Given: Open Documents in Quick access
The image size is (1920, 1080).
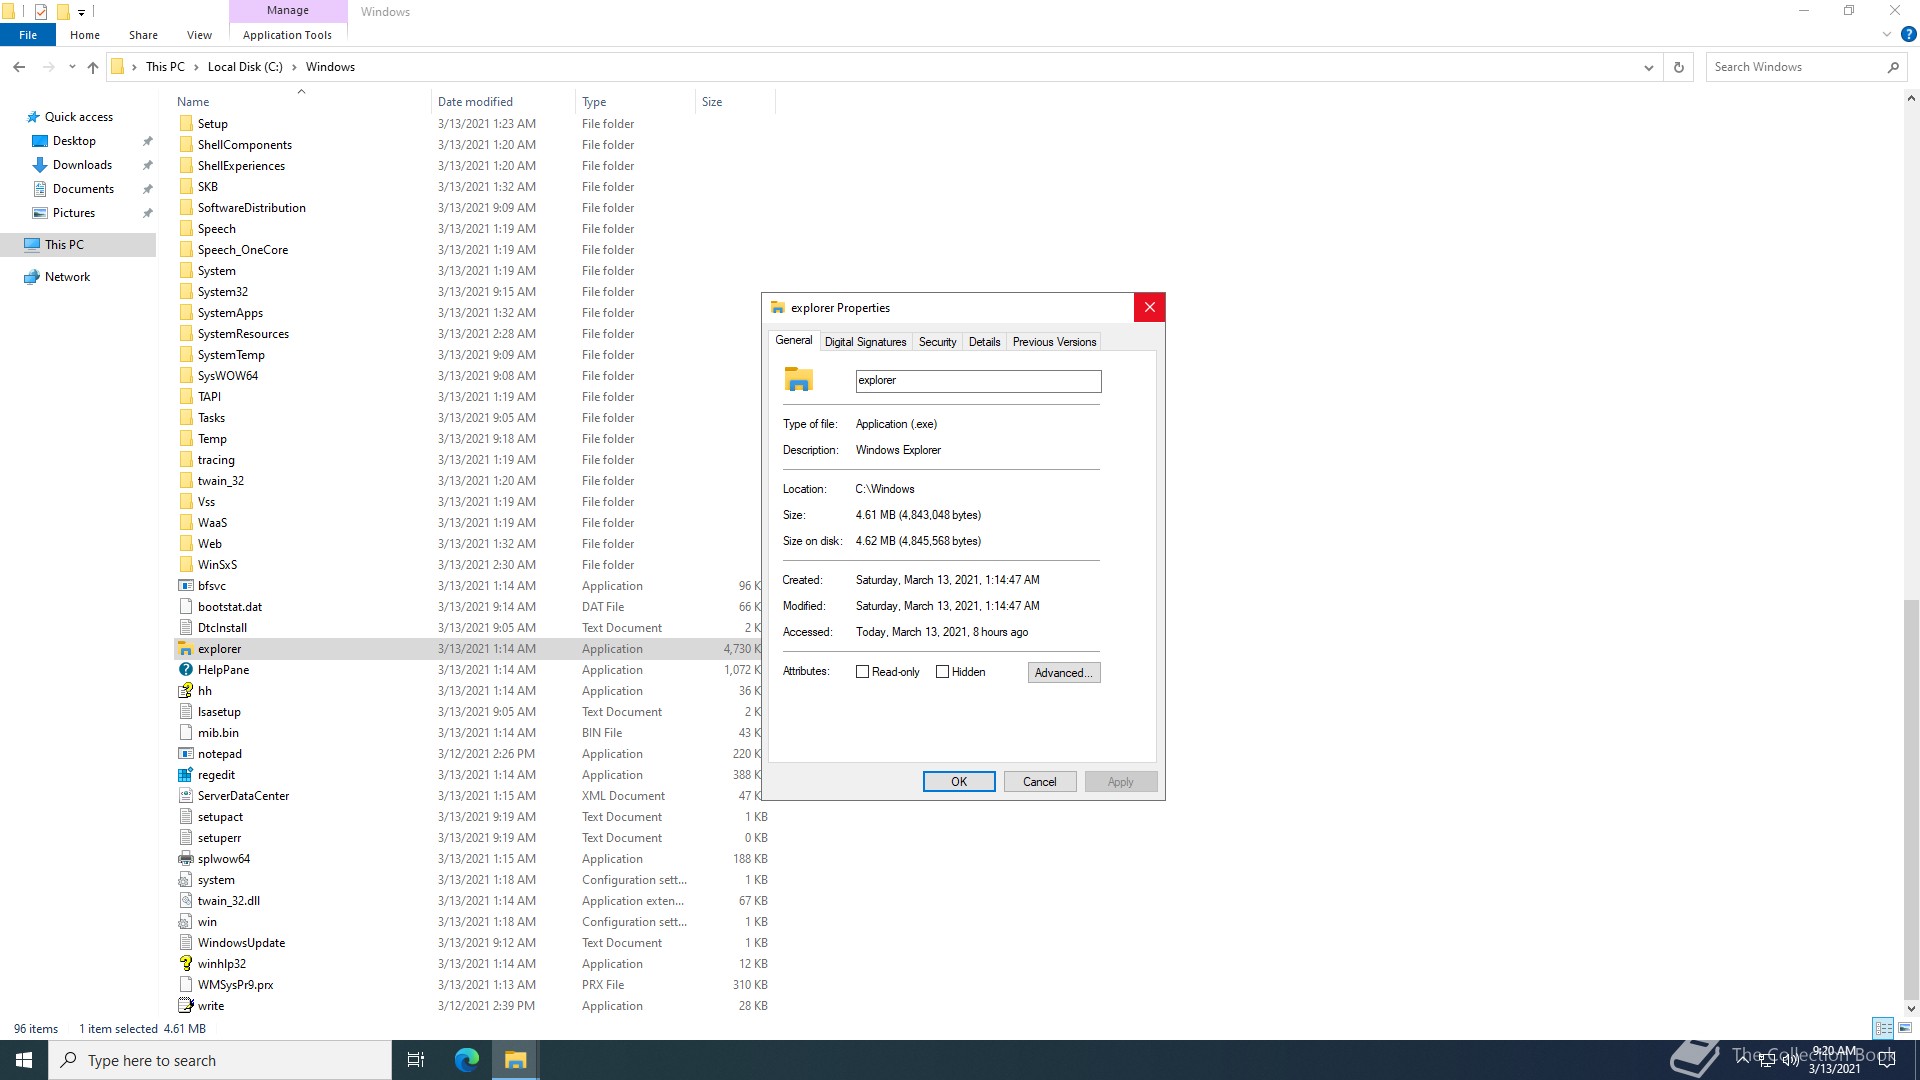Looking at the screenshot, I should (x=83, y=189).
